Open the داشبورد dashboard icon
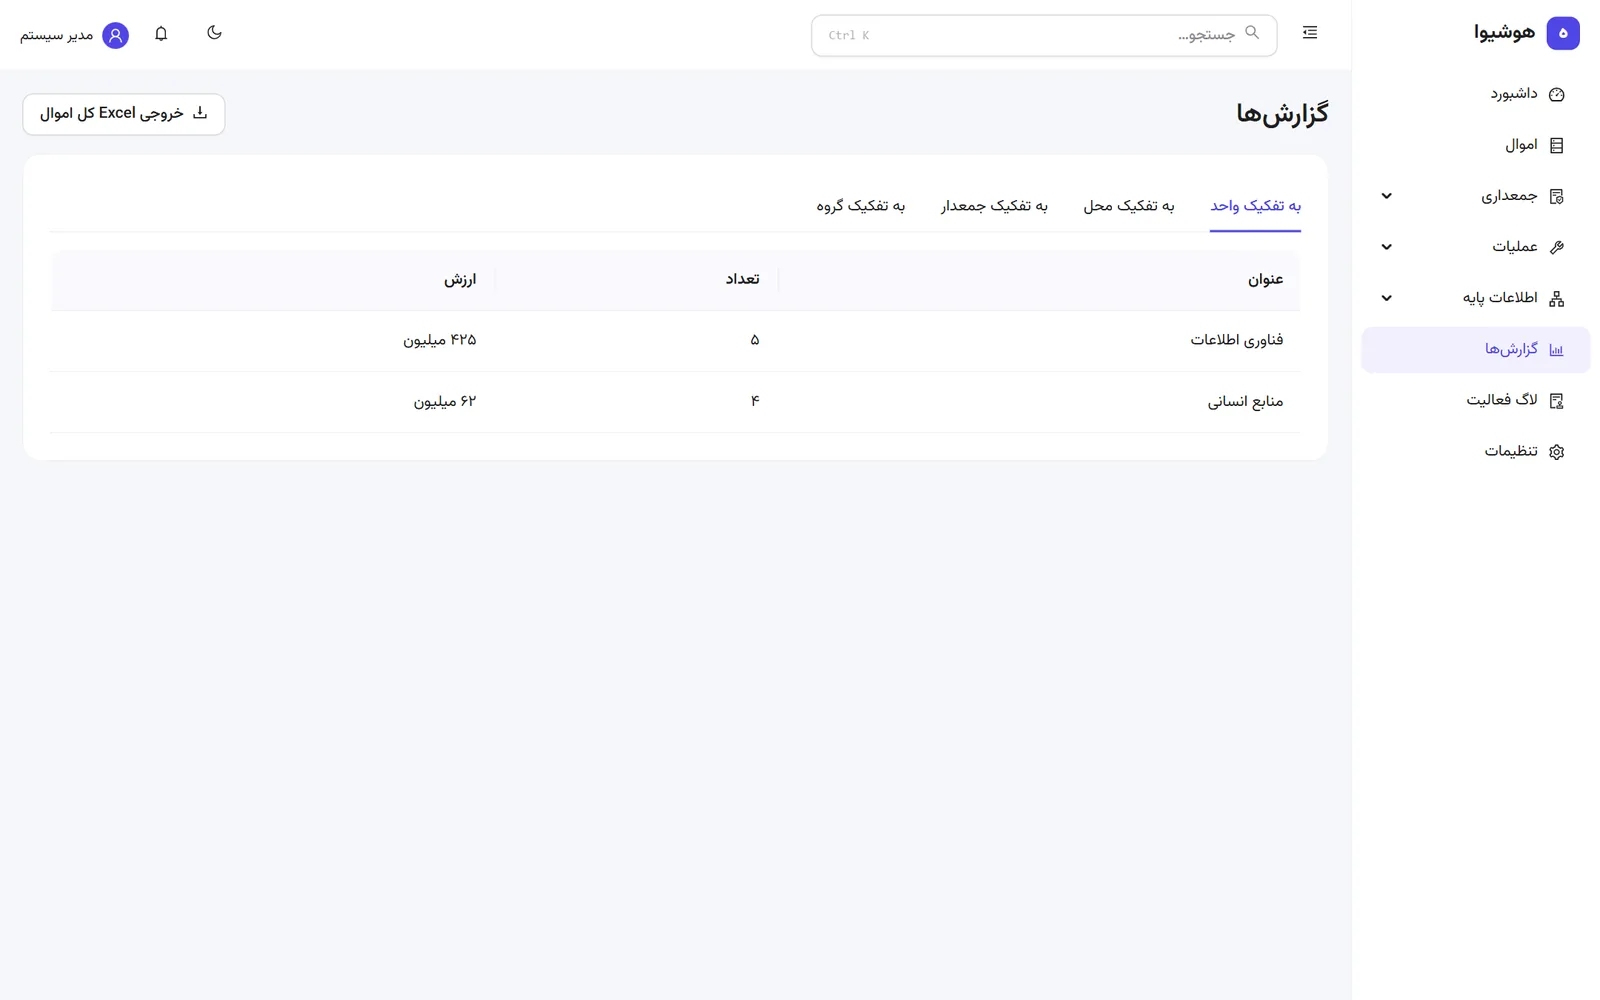Viewport: 1600px width, 1000px height. click(x=1556, y=94)
